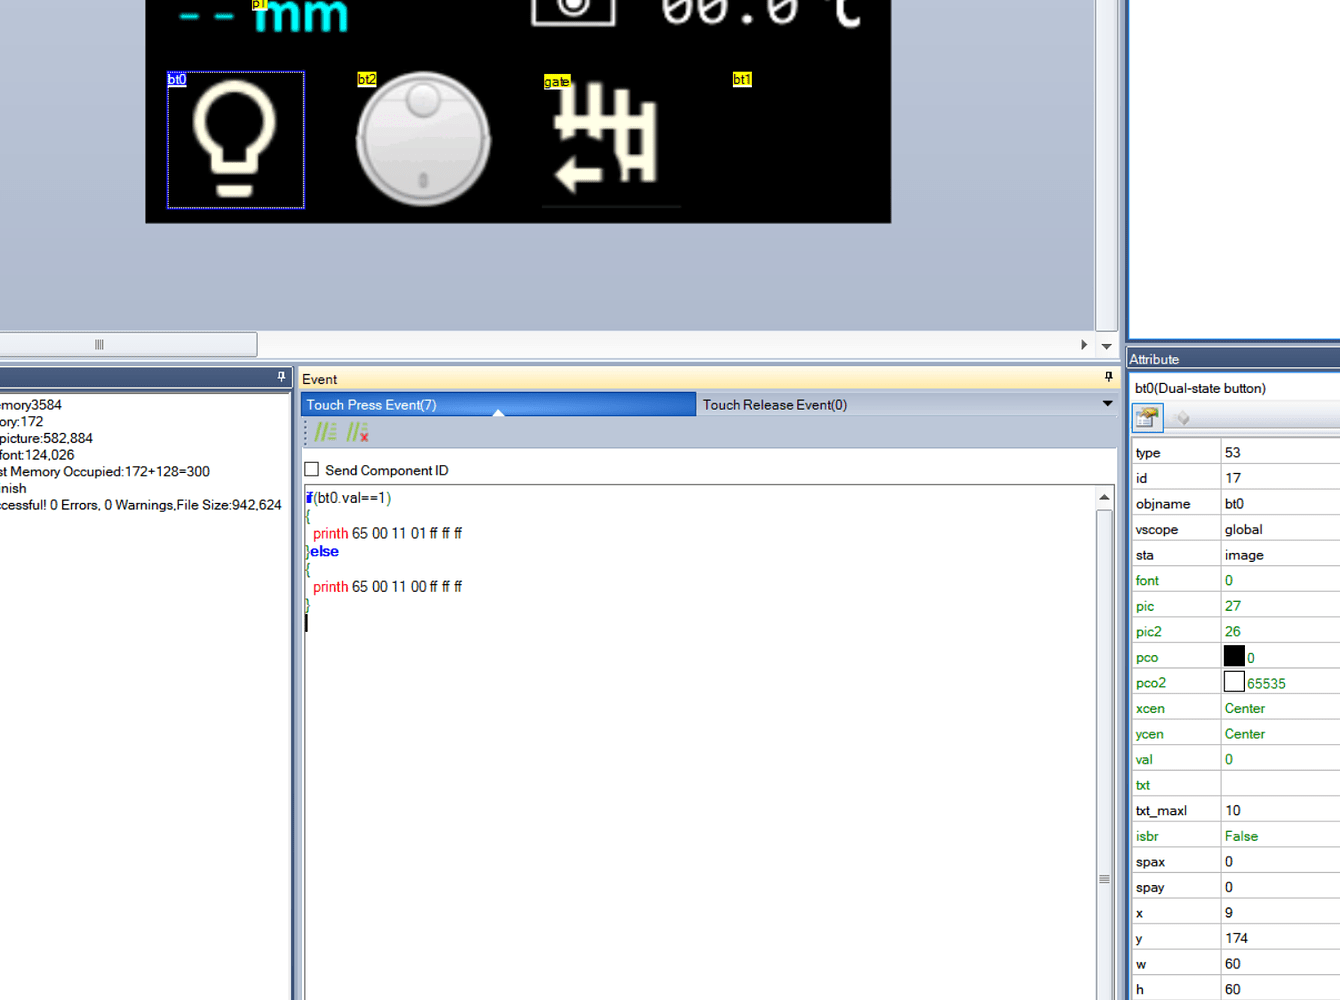
Task: Switch to the Touch Release Event tab
Action: tap(773, 404)
